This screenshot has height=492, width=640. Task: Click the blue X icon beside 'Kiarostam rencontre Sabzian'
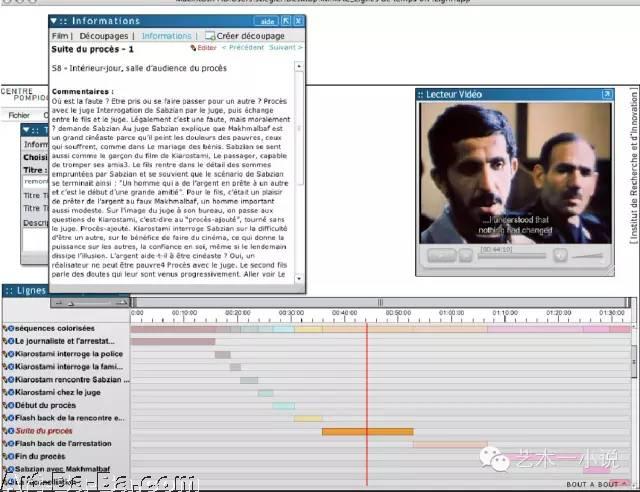click(x=11, y=380)
